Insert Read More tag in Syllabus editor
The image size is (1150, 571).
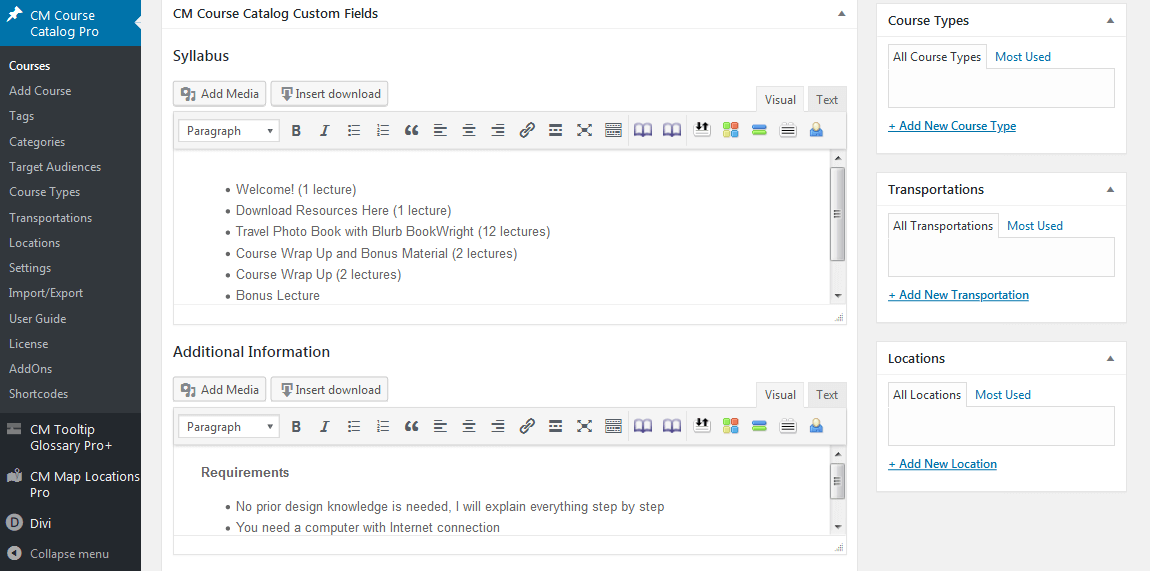pyautogui.click(x=556, y=131)
